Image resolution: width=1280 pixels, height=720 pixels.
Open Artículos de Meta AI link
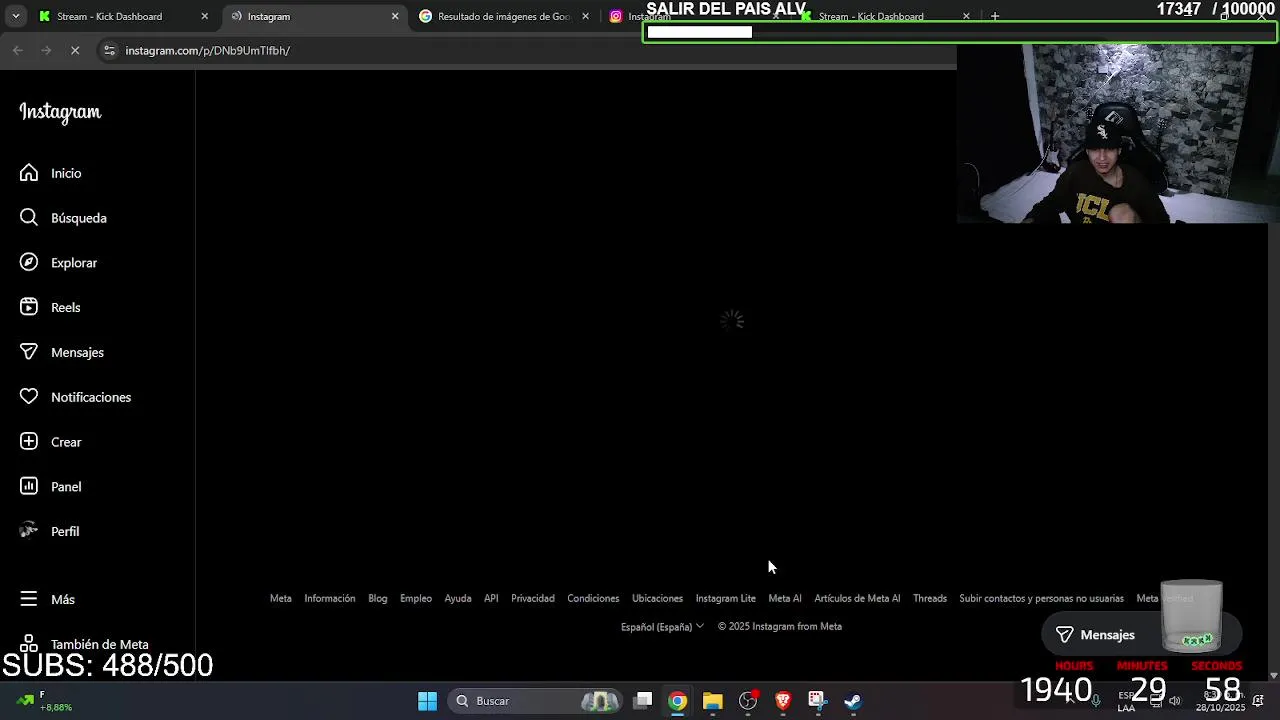click(x=857, y=599)
